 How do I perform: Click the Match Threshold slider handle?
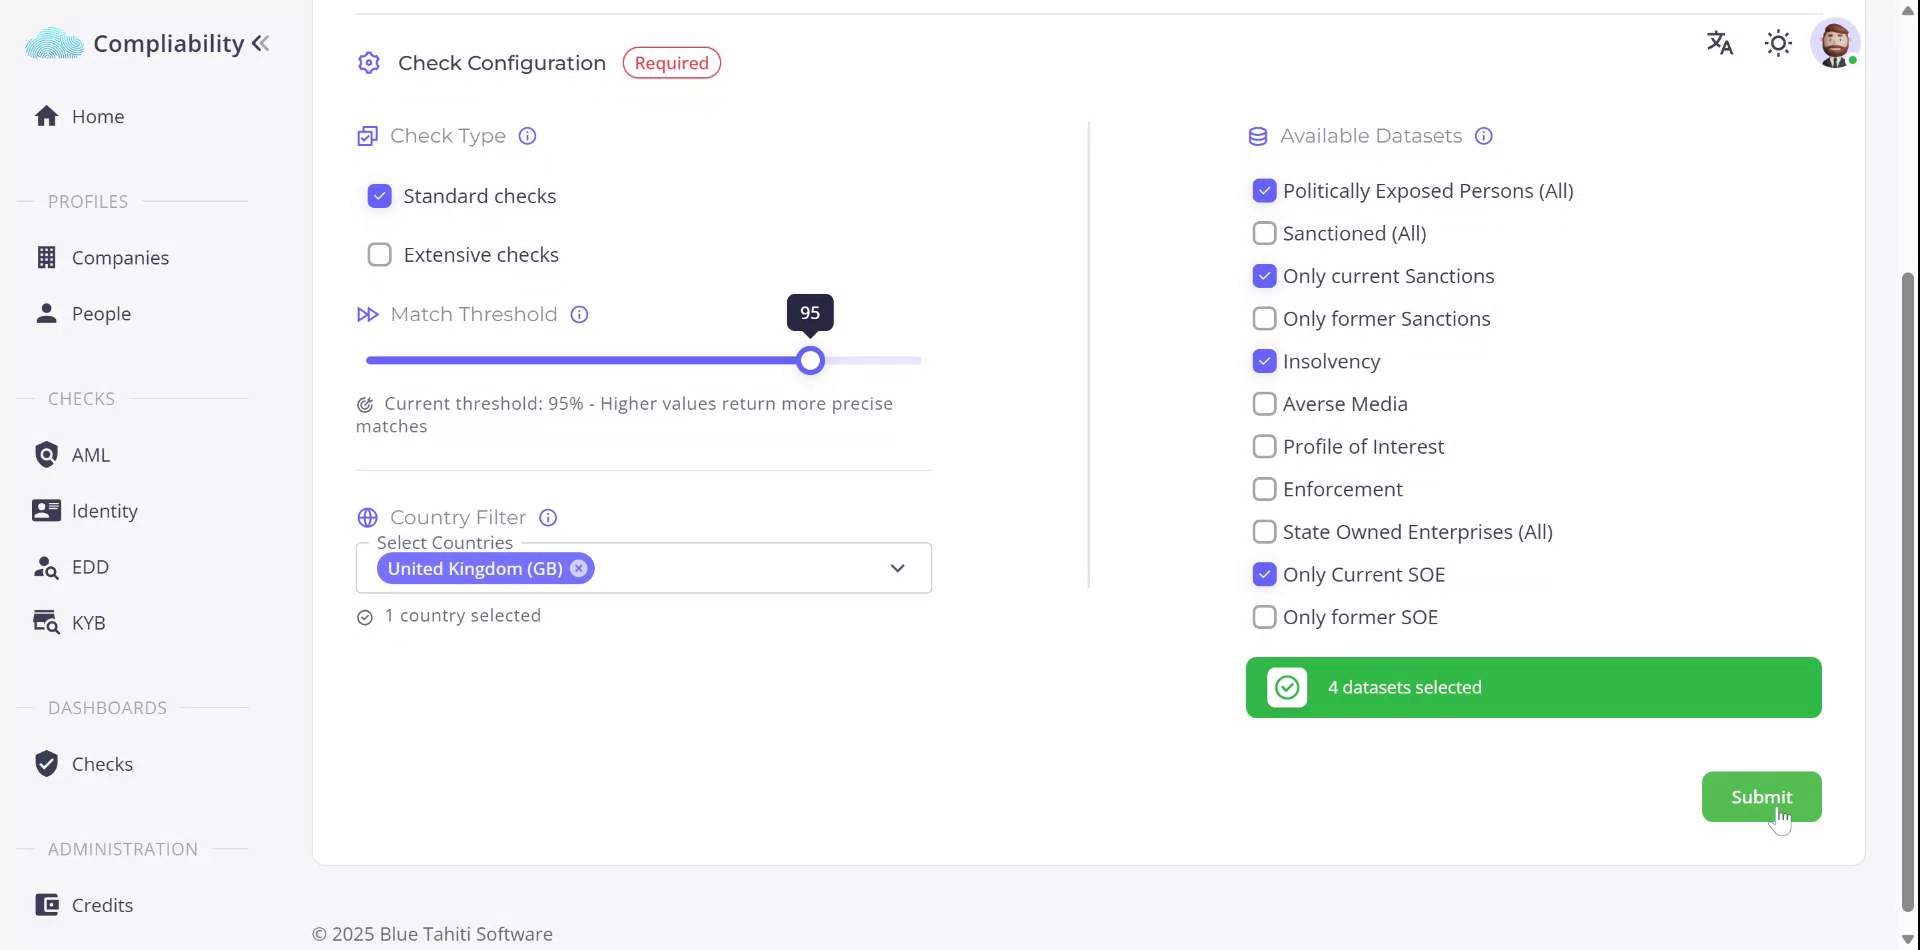811,361
